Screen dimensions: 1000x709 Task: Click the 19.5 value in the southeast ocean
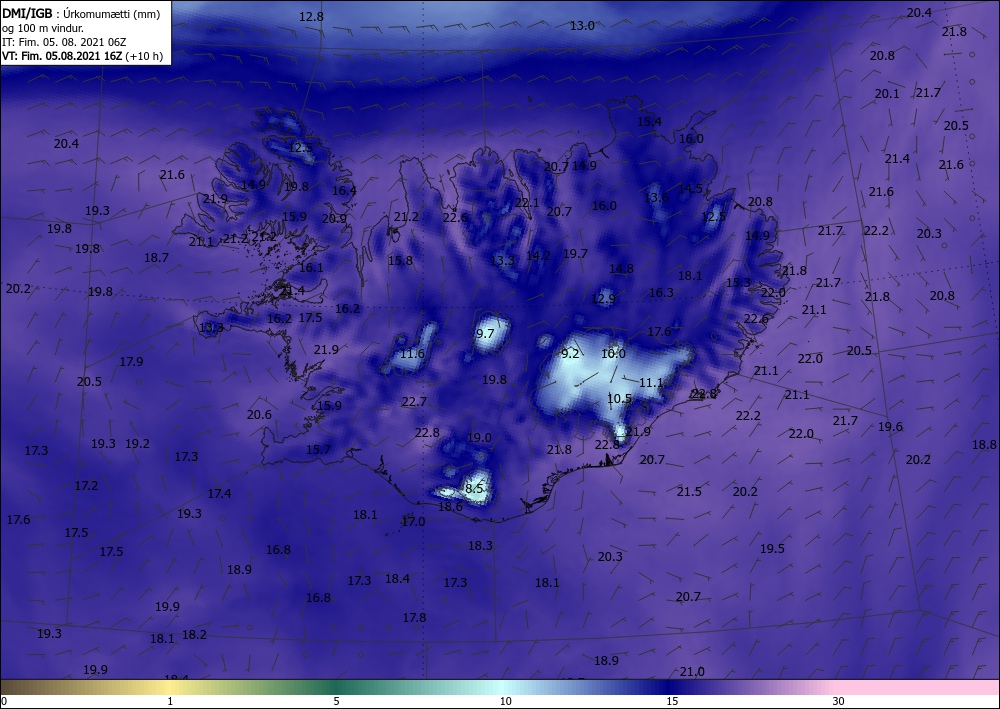click(772, 548)
